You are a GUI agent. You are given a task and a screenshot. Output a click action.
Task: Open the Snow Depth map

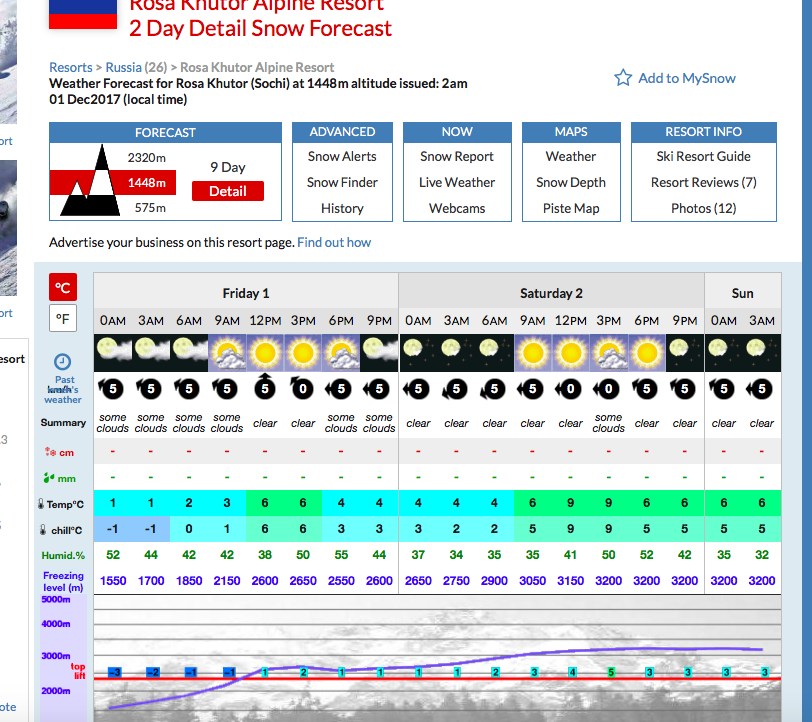coord(571,182)
